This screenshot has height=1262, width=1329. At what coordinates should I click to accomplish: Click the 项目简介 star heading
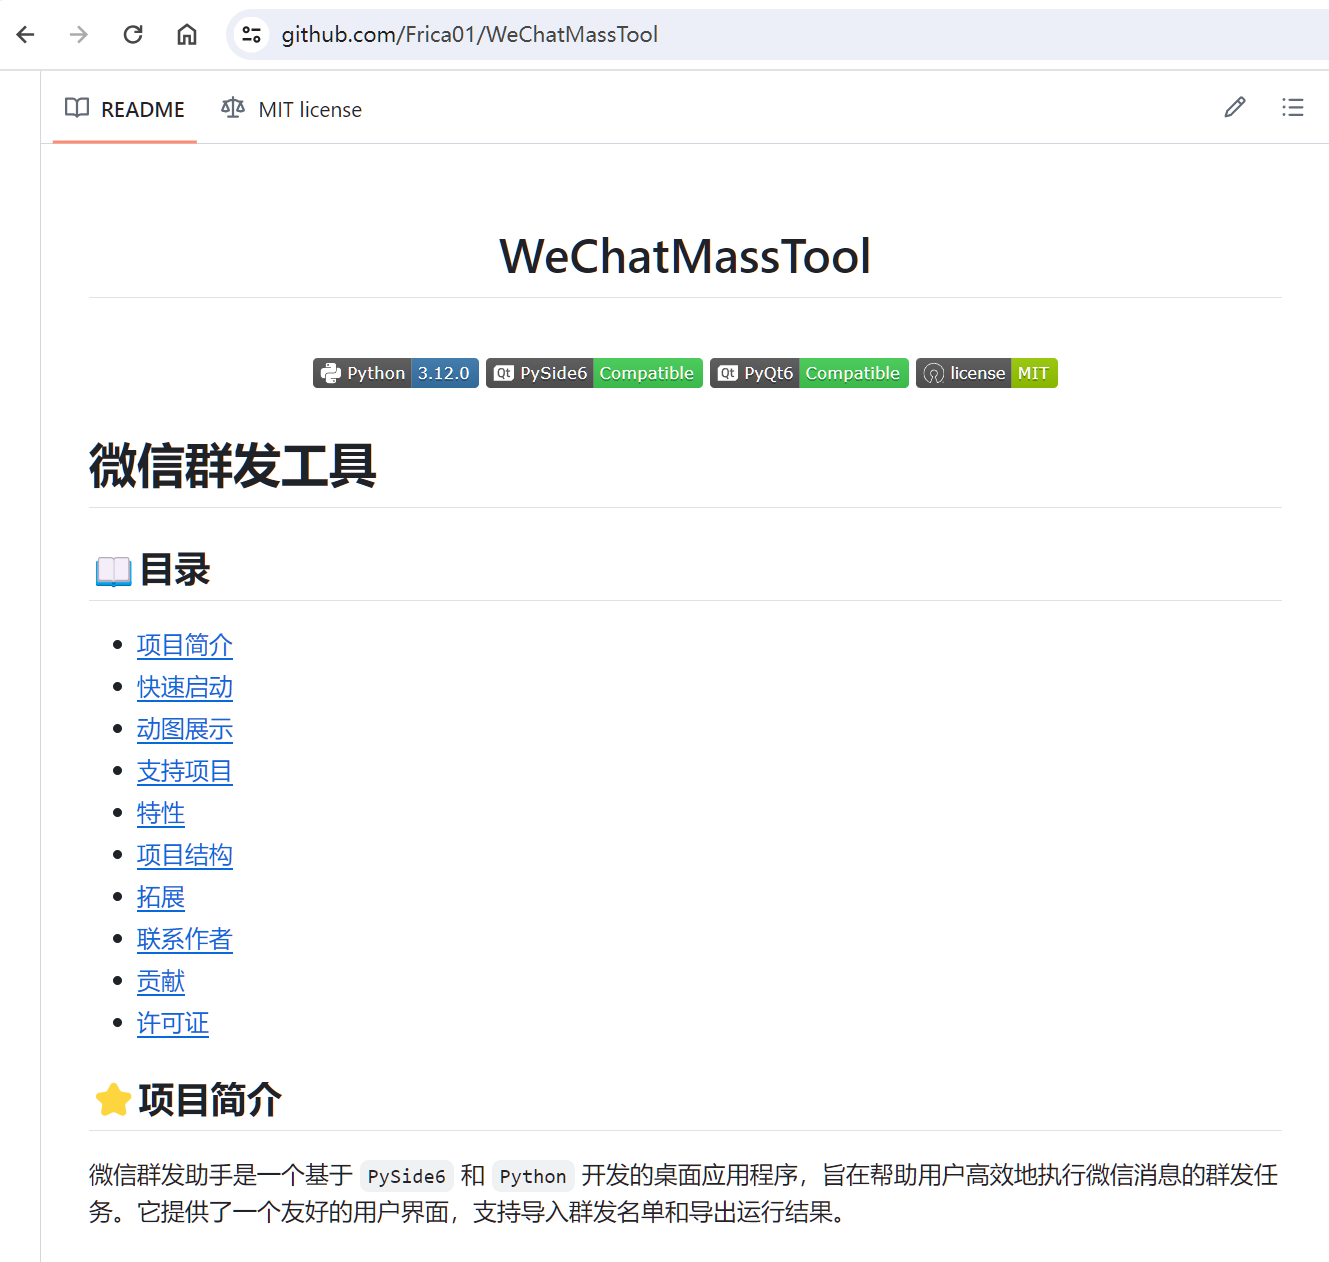coord(188,1100)
